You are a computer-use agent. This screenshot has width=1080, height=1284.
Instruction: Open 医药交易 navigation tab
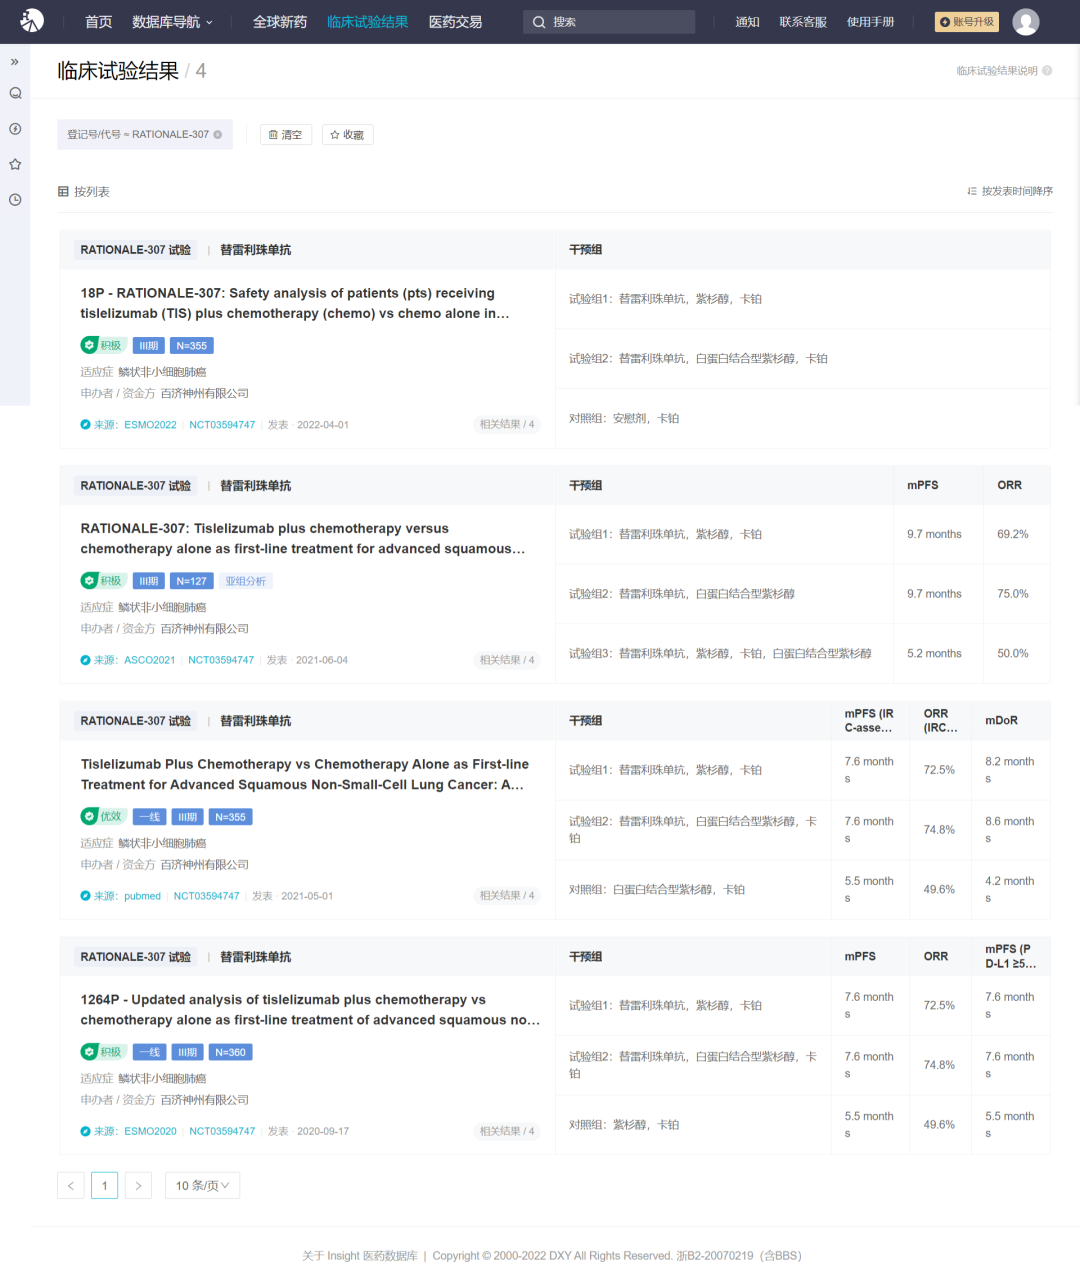pyautogui.click(x=455, y=22)
